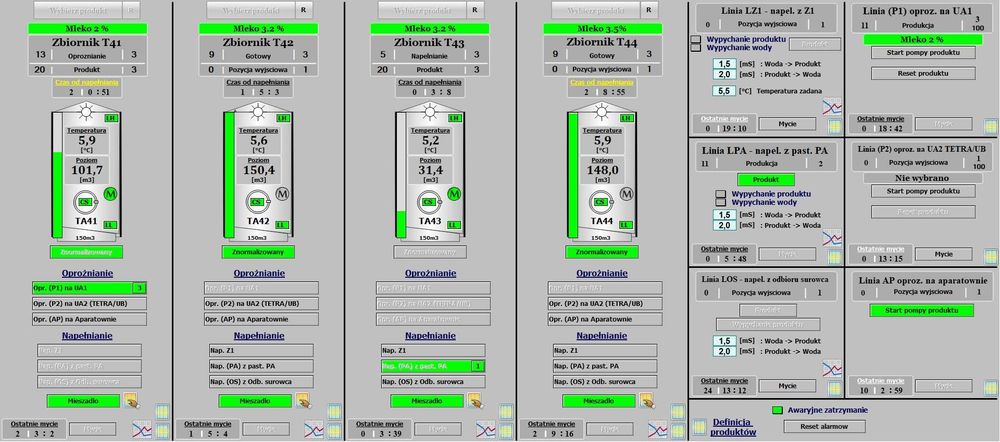
Task: Click Mycie button in Linia LZ1 panel
Action: [788, 124]
